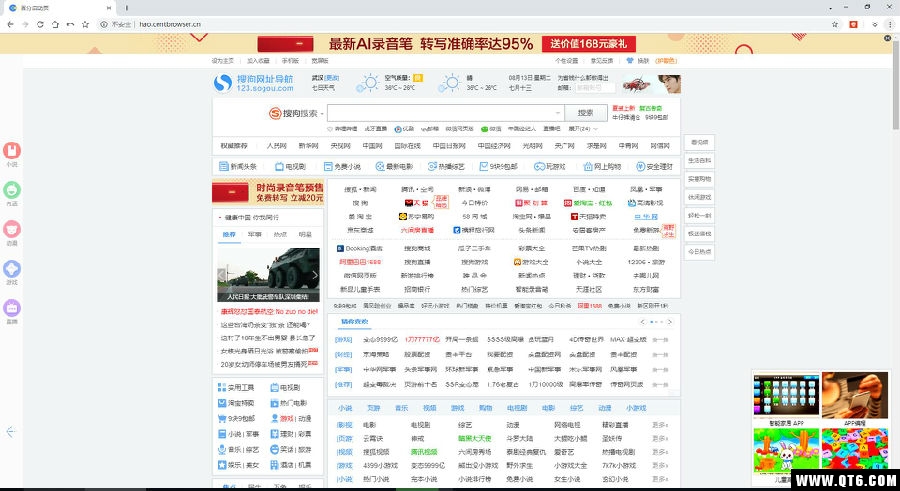
Task: Open the 直播 icon in left sidebar
Action: (12, 308)
